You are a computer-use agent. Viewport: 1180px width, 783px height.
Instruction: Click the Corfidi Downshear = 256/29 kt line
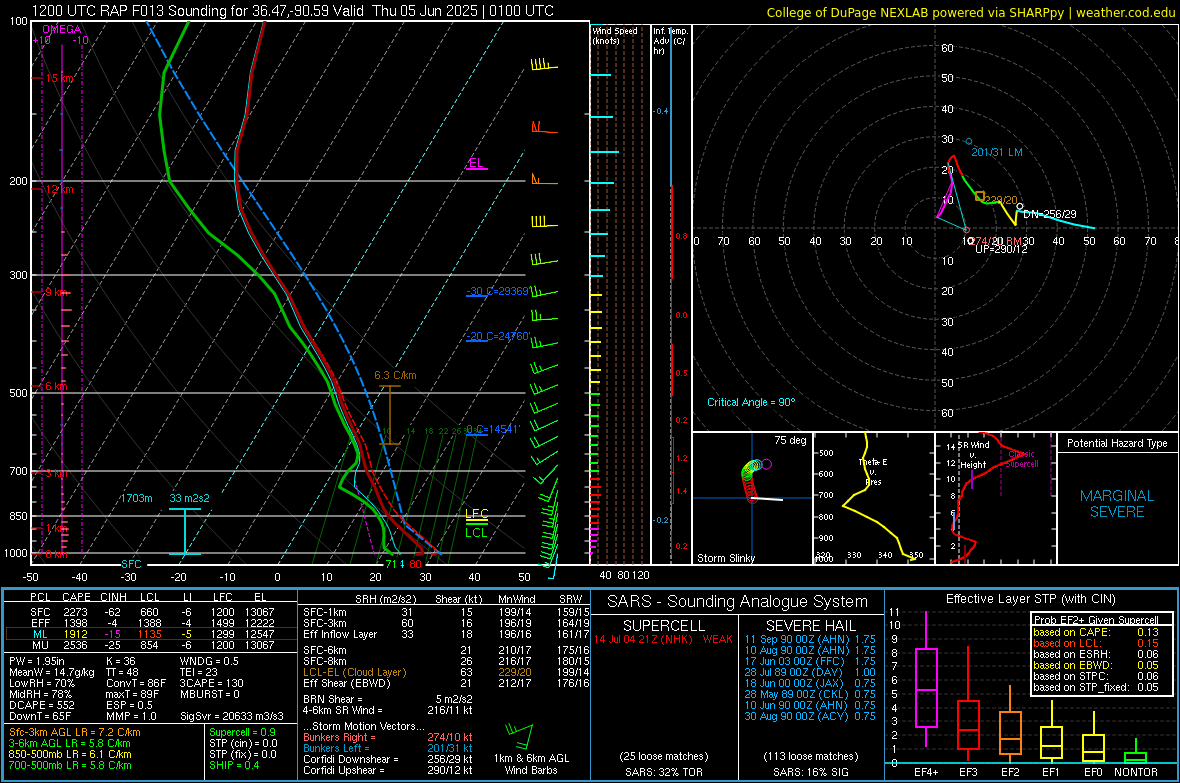coord(388,759)
